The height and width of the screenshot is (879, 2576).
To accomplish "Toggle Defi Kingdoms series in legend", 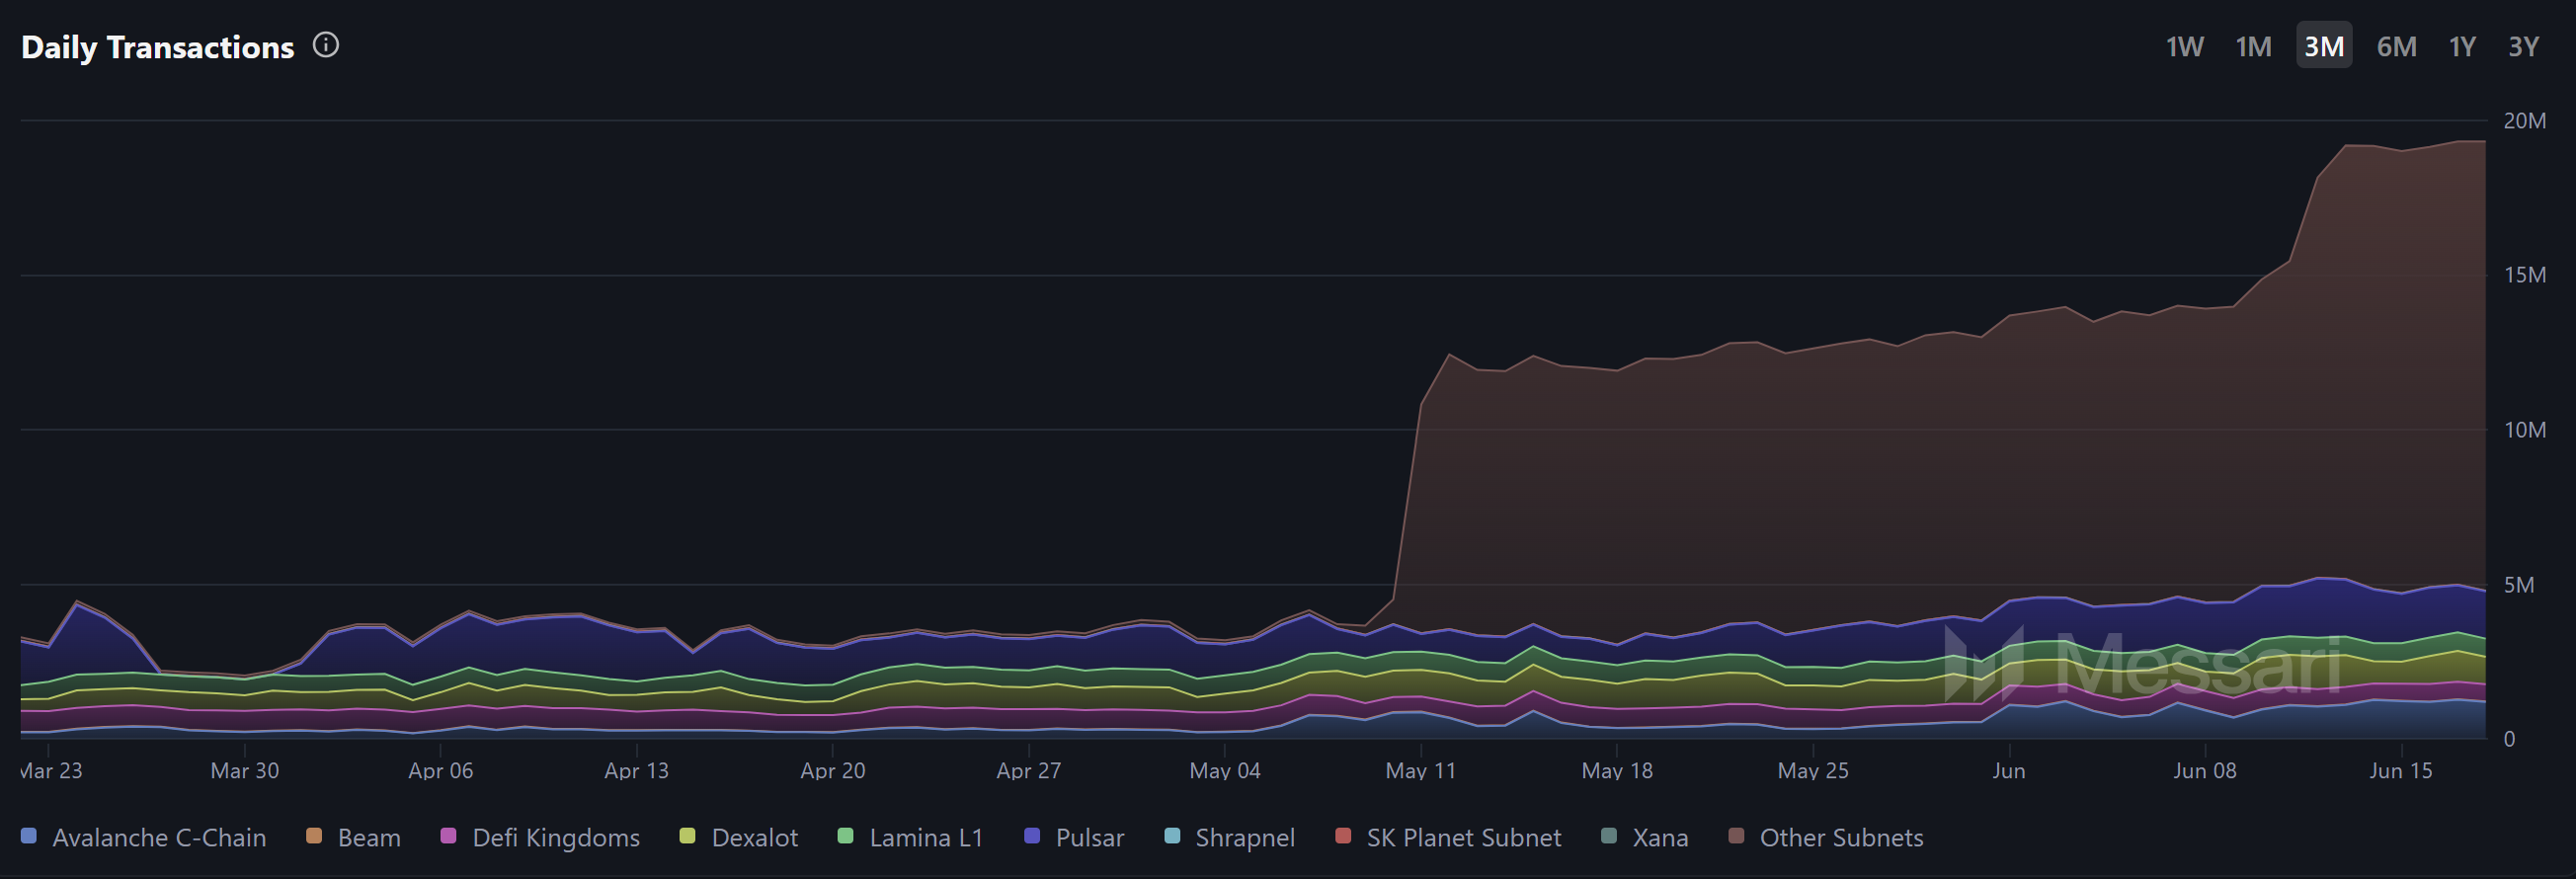I will point(540,837).
